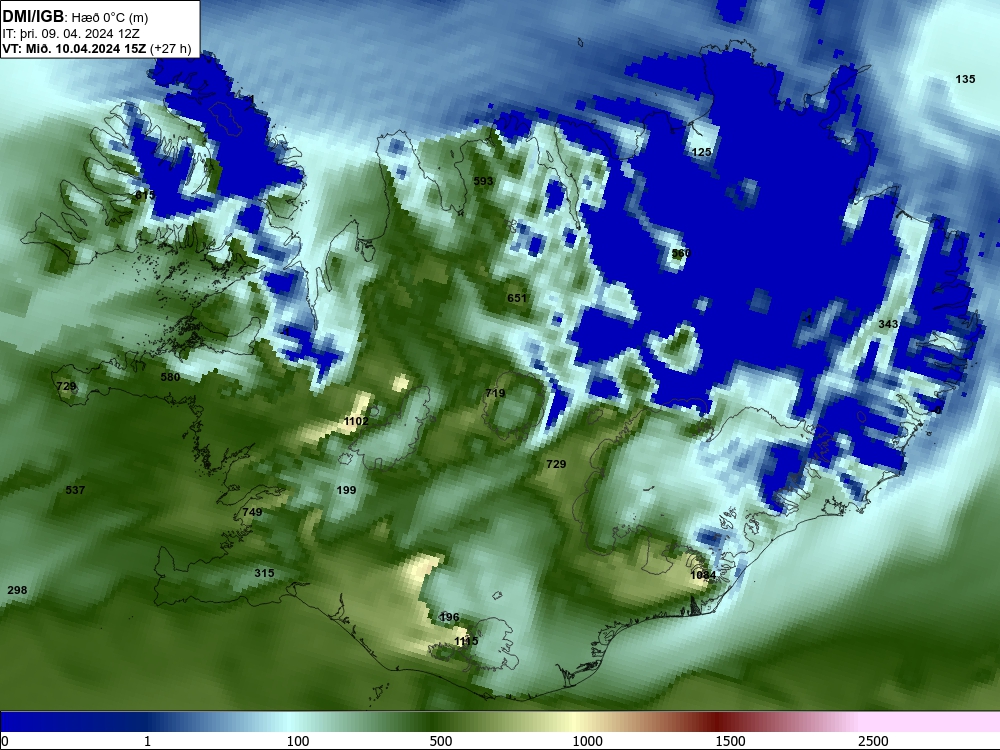Screen dimensions: 1000x750
Task: Click the map value 580
Action: pyautogui.click(x=170, y=377)
